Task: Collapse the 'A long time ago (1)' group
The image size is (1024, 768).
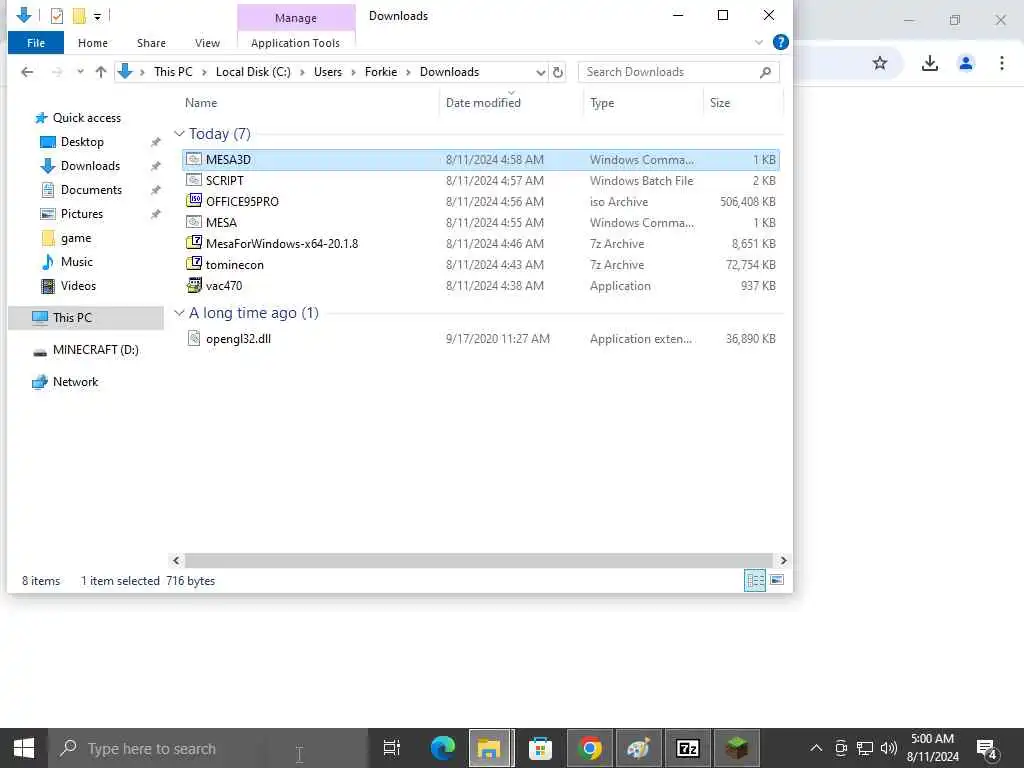Action: (179, 313)
